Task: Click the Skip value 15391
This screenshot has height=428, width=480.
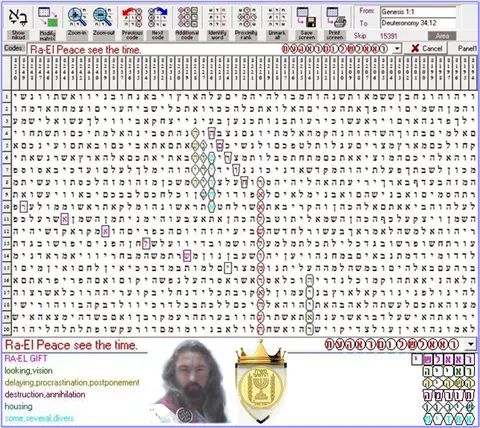Action: [x=388, y=36]
